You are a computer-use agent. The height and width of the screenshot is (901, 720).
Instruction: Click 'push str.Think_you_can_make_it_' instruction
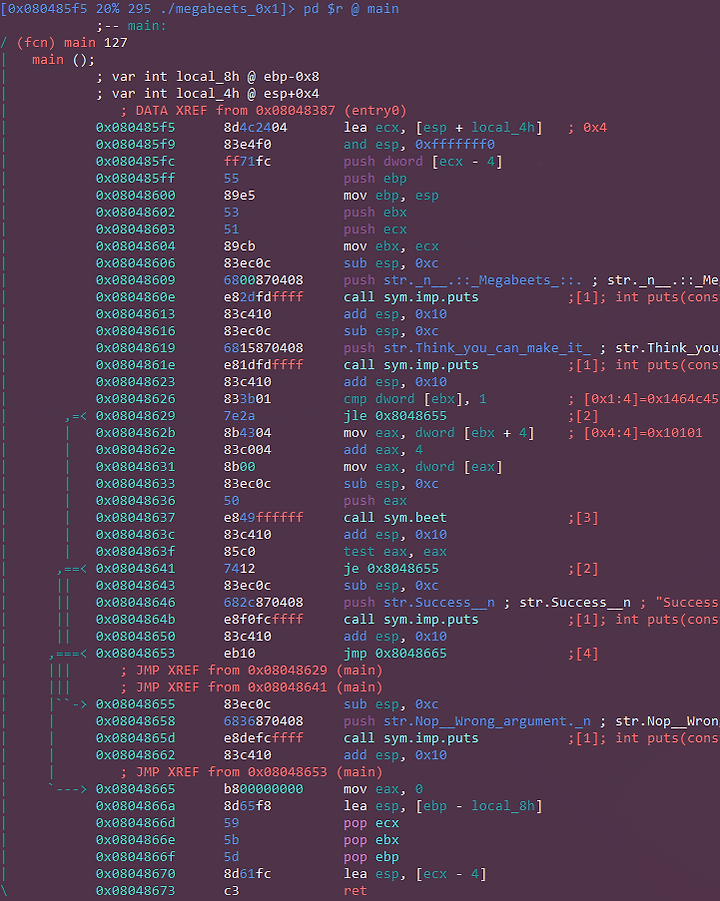(x=467, y=348)
